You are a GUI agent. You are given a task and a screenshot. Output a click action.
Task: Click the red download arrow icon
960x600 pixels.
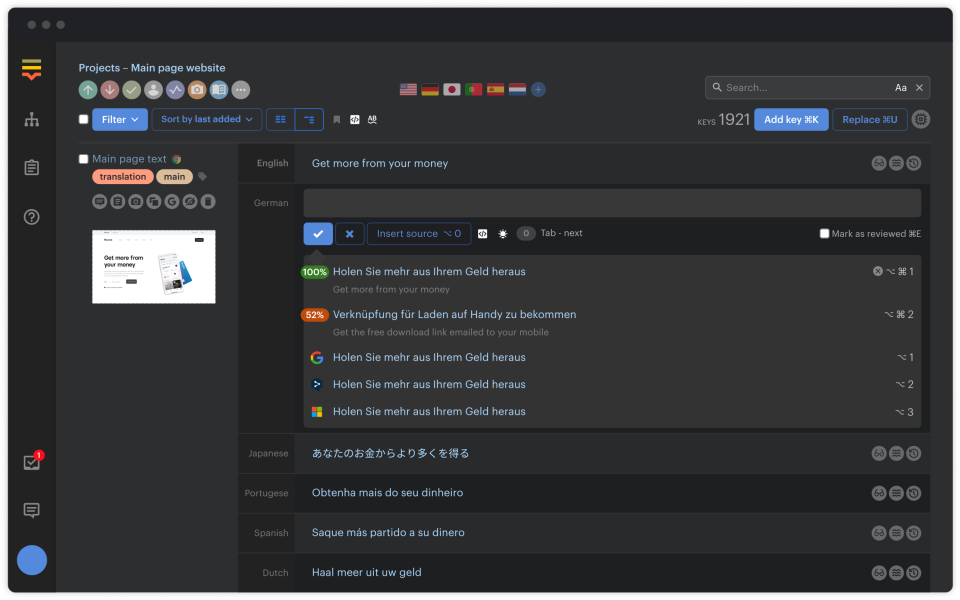tap(110, 90)
